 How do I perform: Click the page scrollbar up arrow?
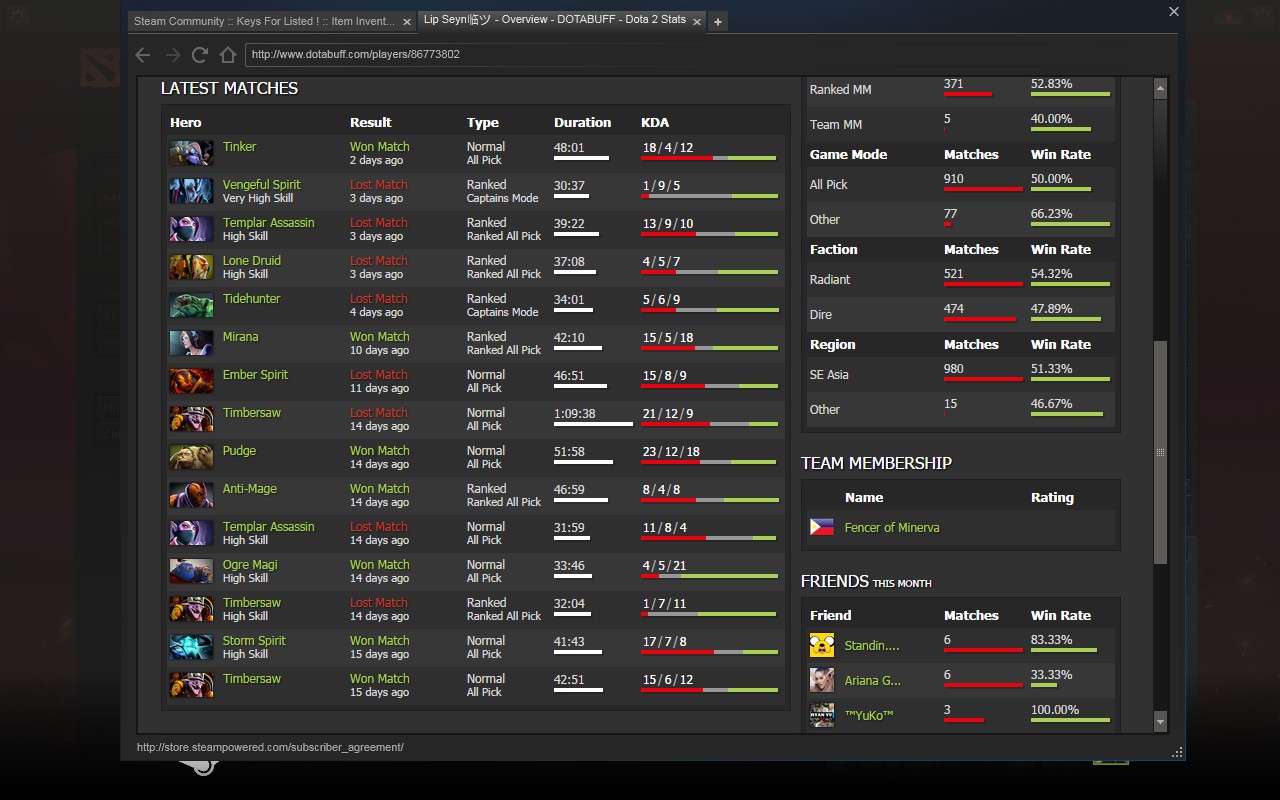tap(1160, 88)
